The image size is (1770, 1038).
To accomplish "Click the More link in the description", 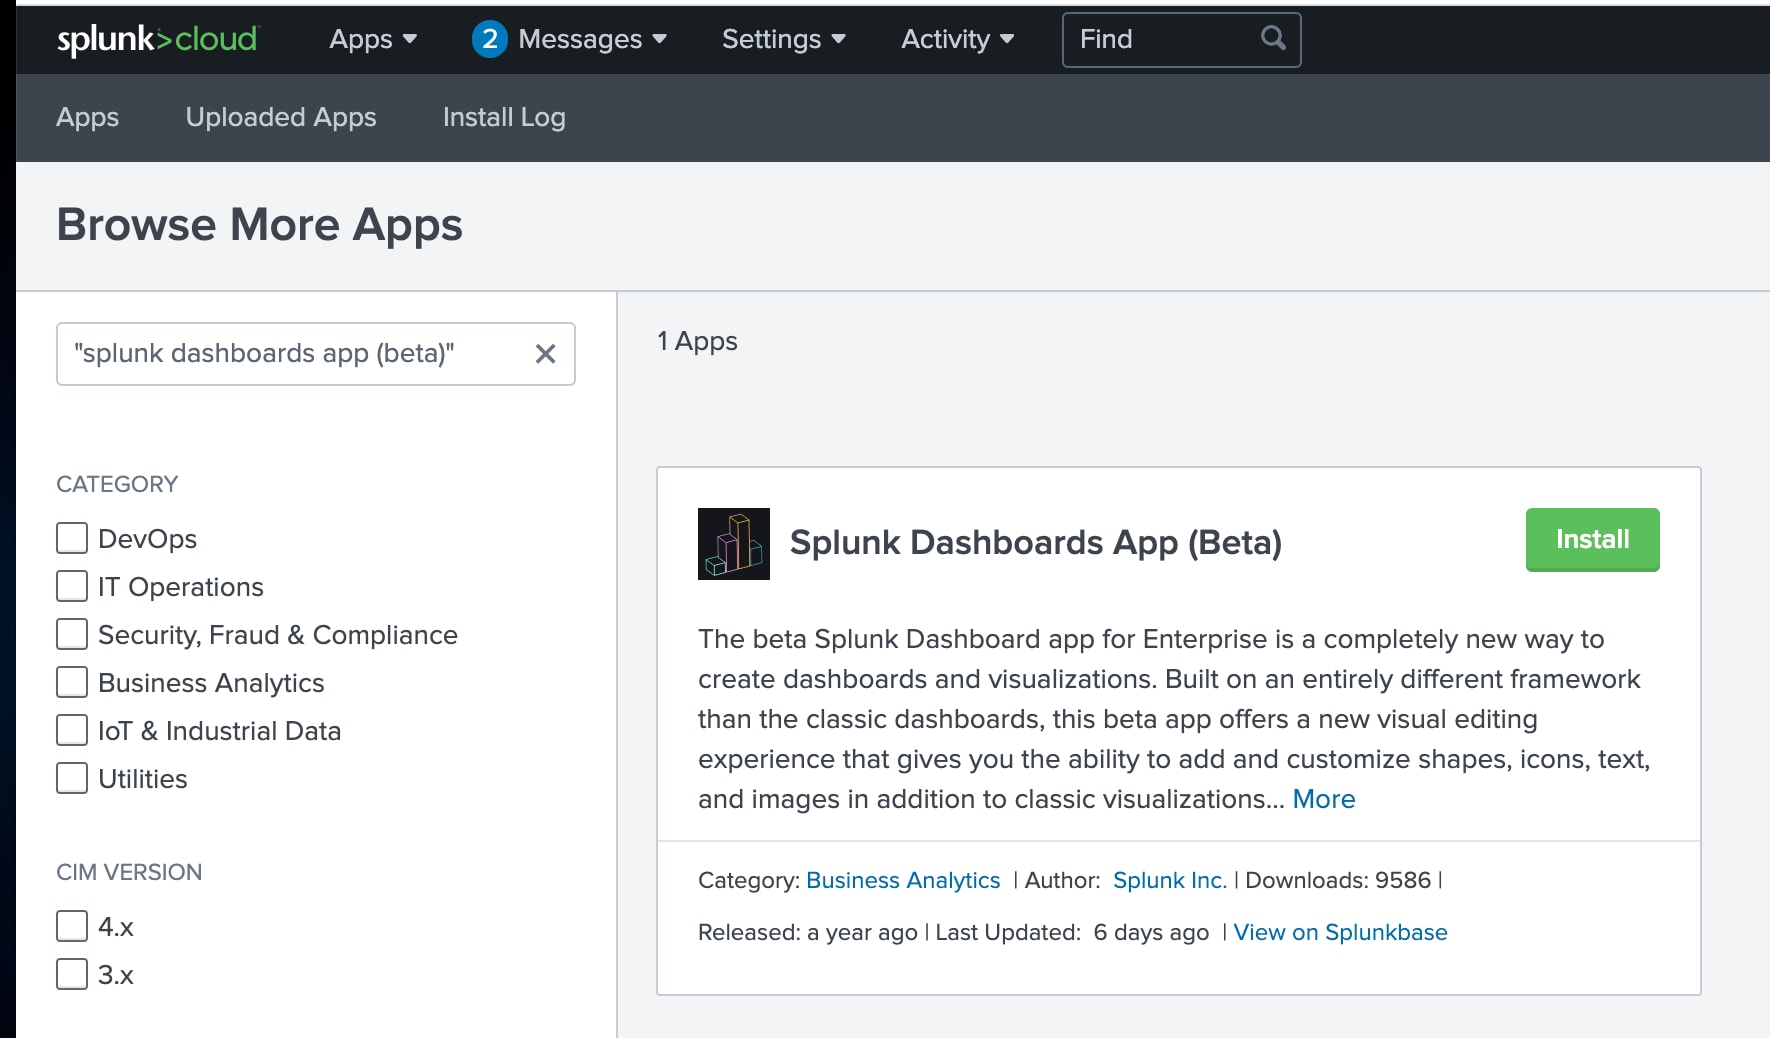I will pos(1324,799).
